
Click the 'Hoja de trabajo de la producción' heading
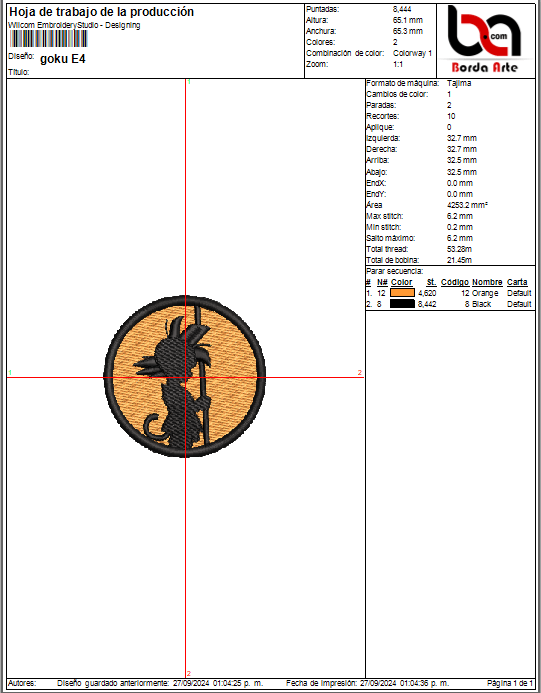(102, 11)
